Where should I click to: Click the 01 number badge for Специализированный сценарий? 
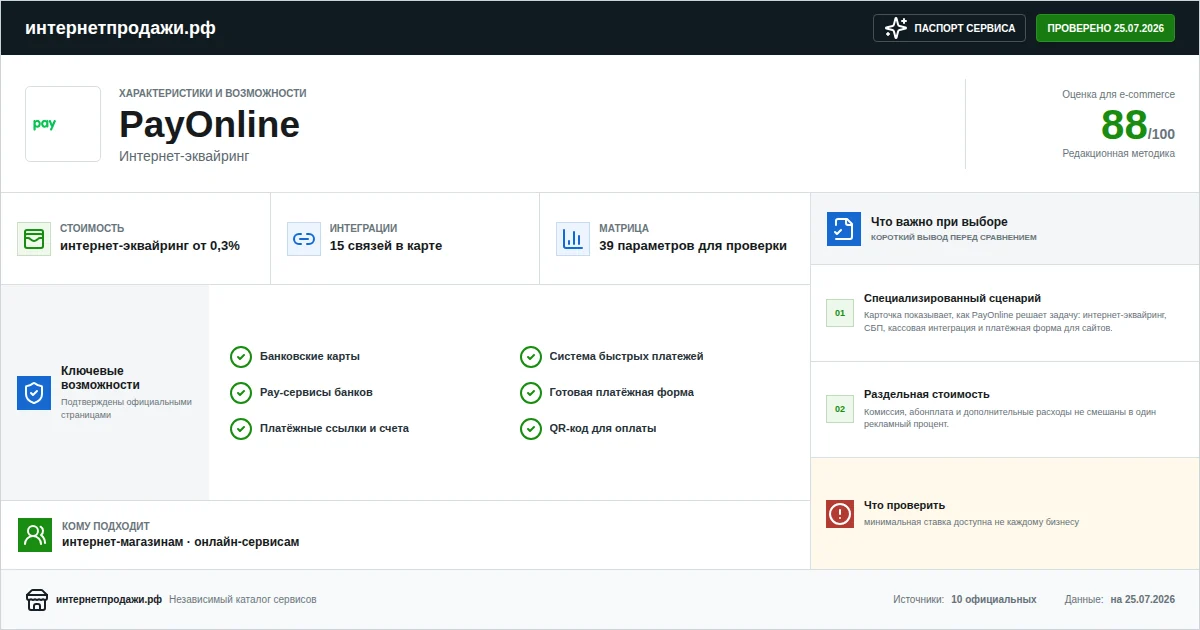coord(840,313)
